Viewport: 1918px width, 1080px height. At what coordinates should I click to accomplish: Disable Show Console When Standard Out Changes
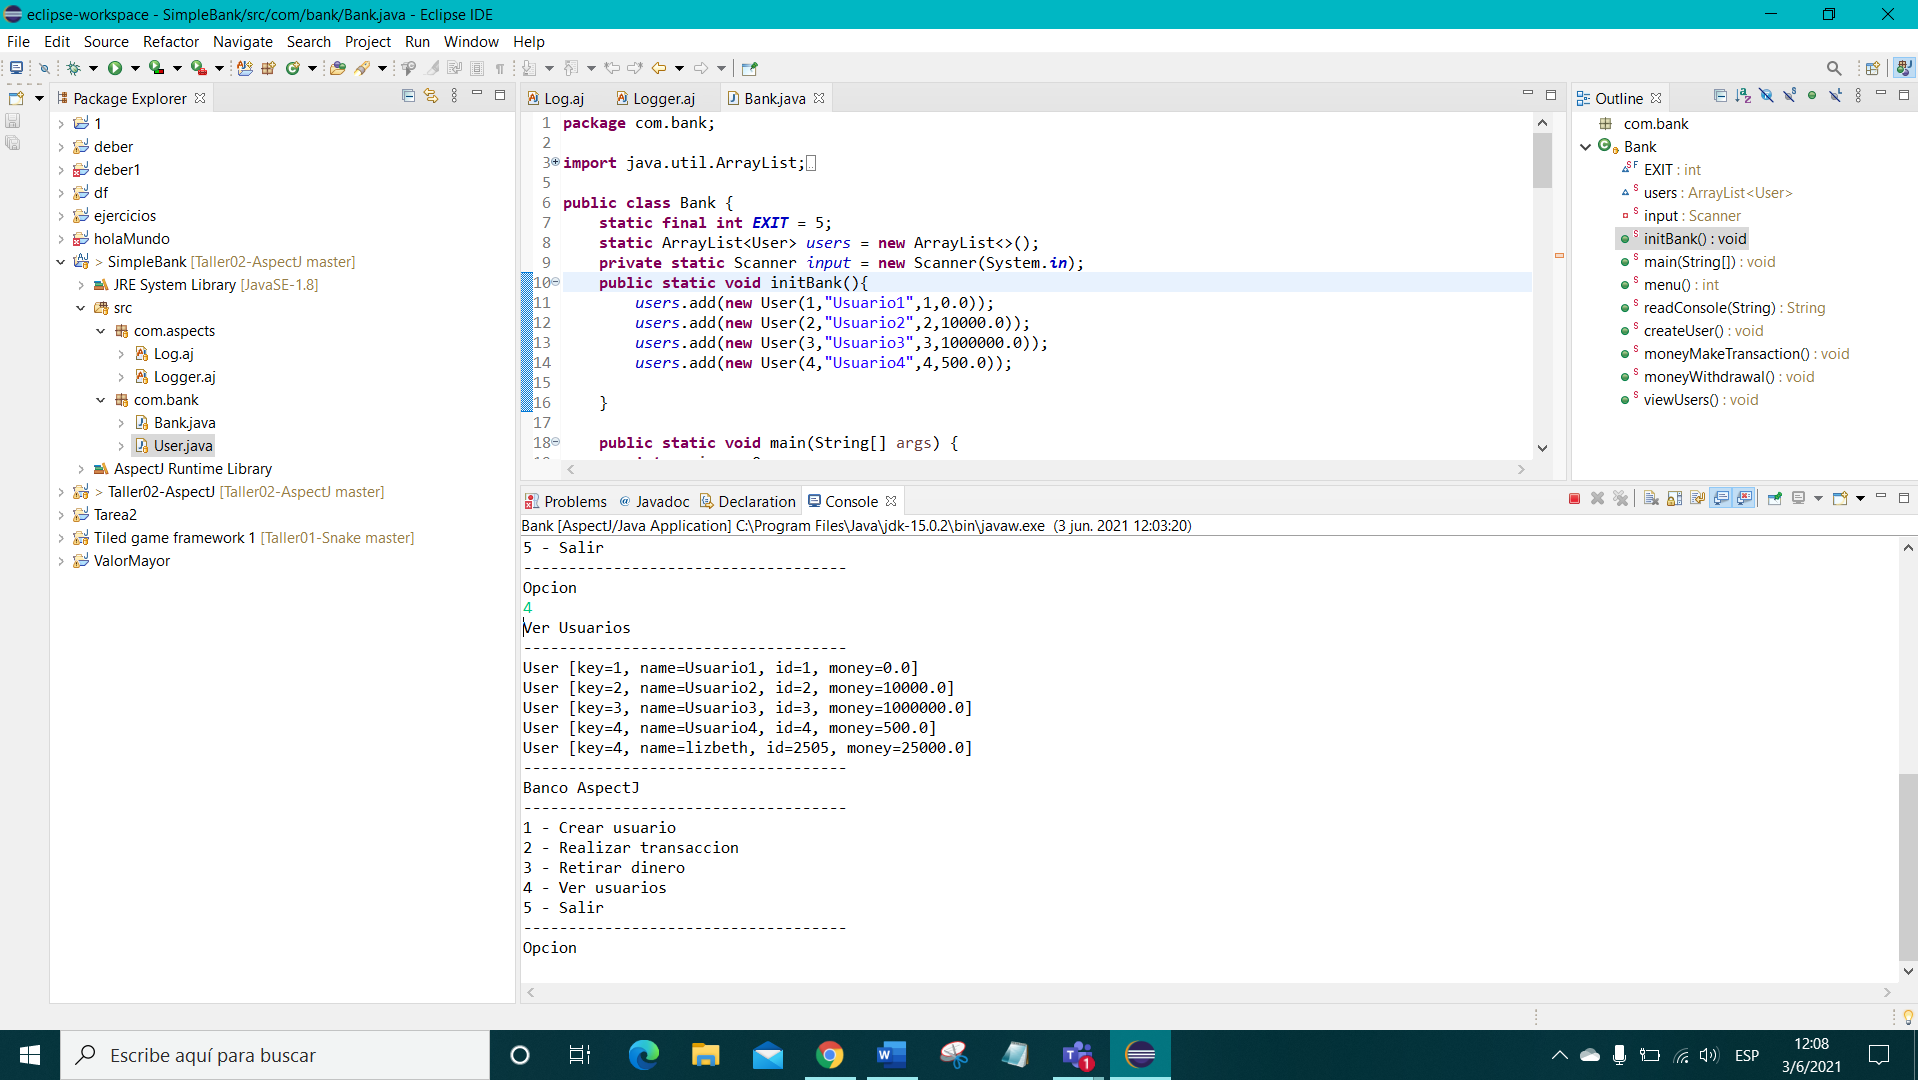tap(1721, 497)
